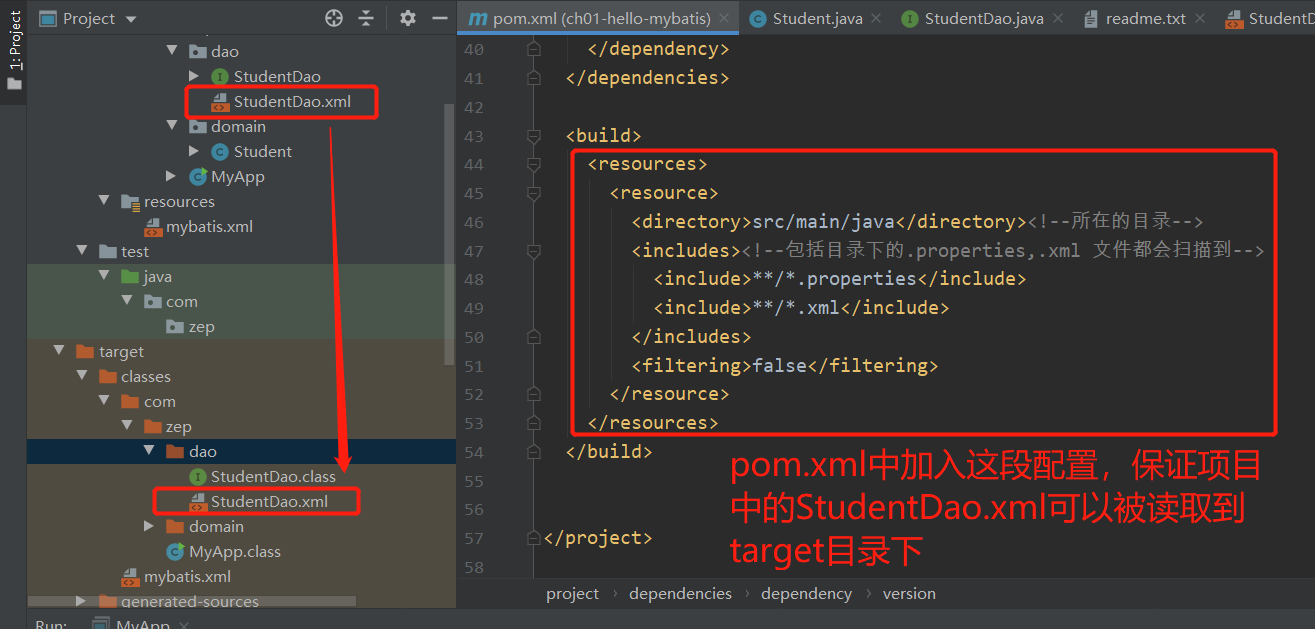
Task: Click the dependency breadcrumb
Action: (x=806, y=593)
